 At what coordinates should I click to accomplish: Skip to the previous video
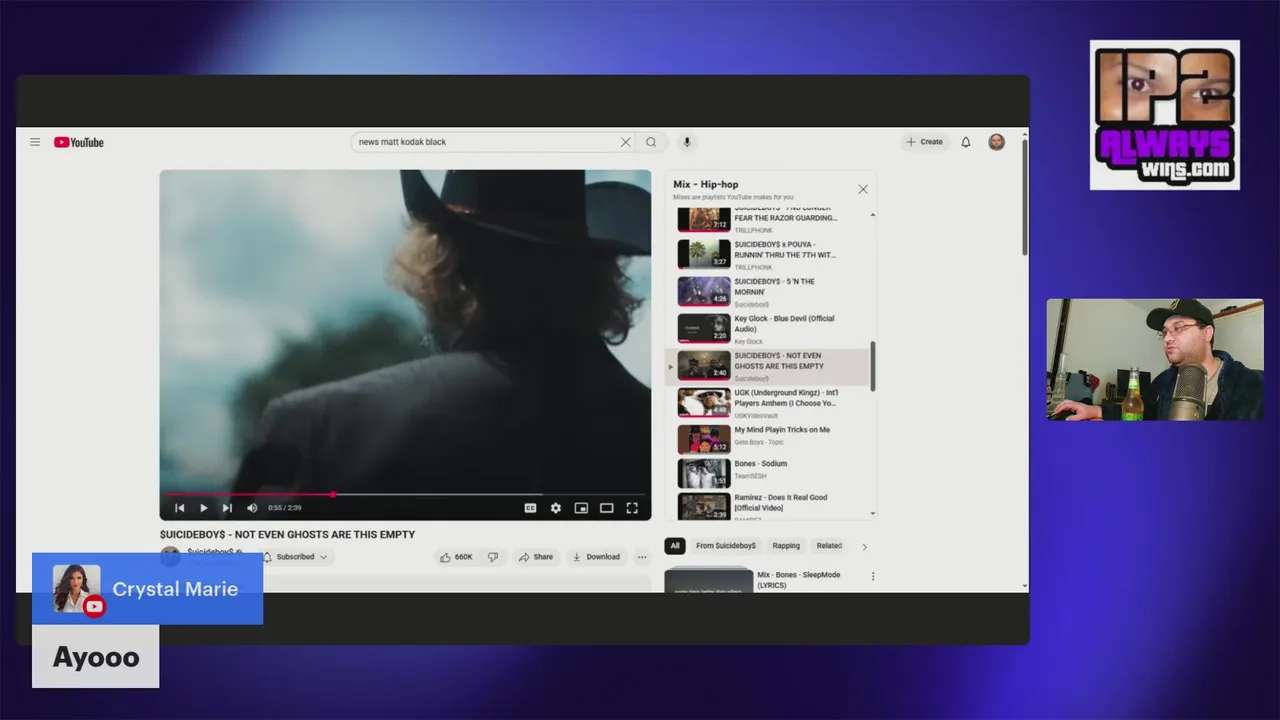coord(180,508)
